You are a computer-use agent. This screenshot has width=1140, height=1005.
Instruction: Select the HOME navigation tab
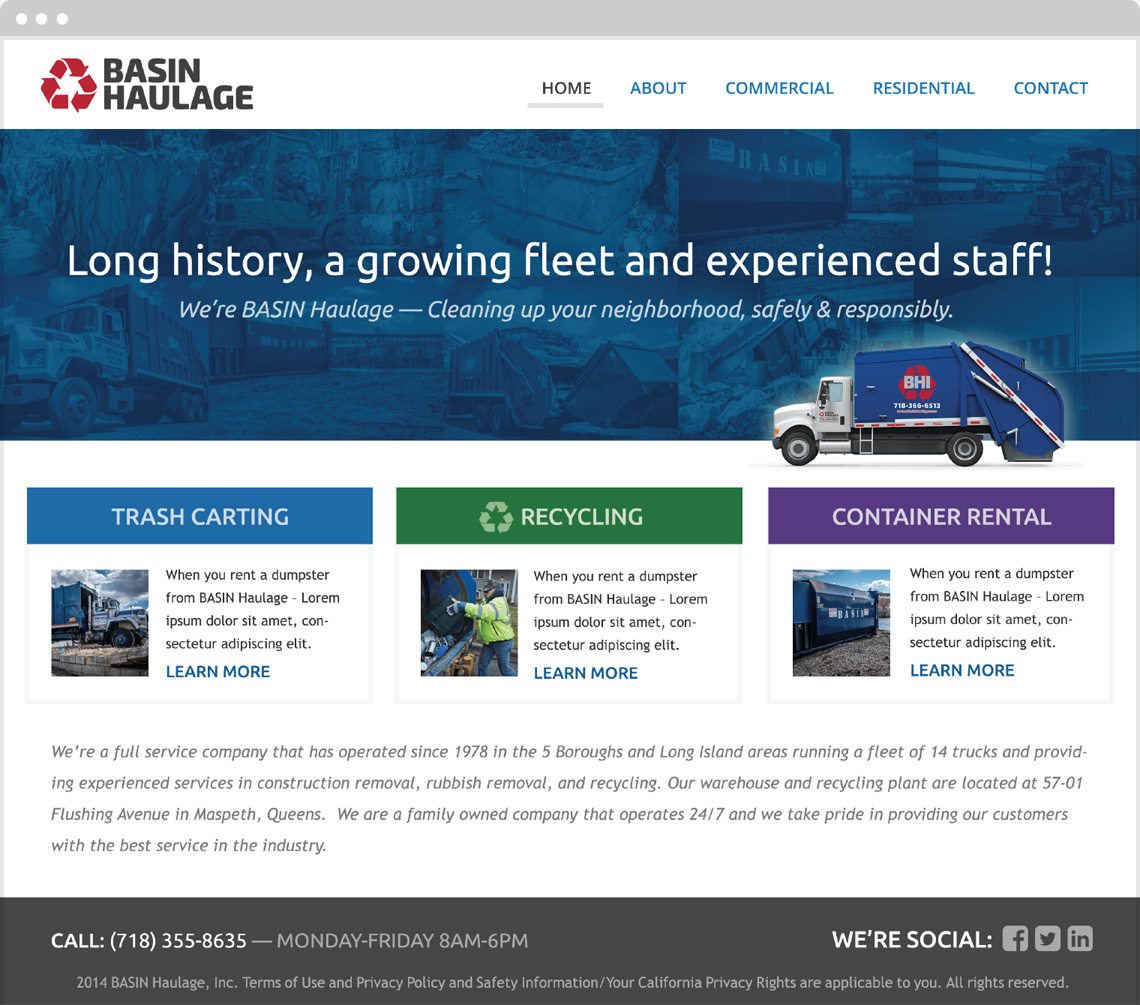[566, 89]
